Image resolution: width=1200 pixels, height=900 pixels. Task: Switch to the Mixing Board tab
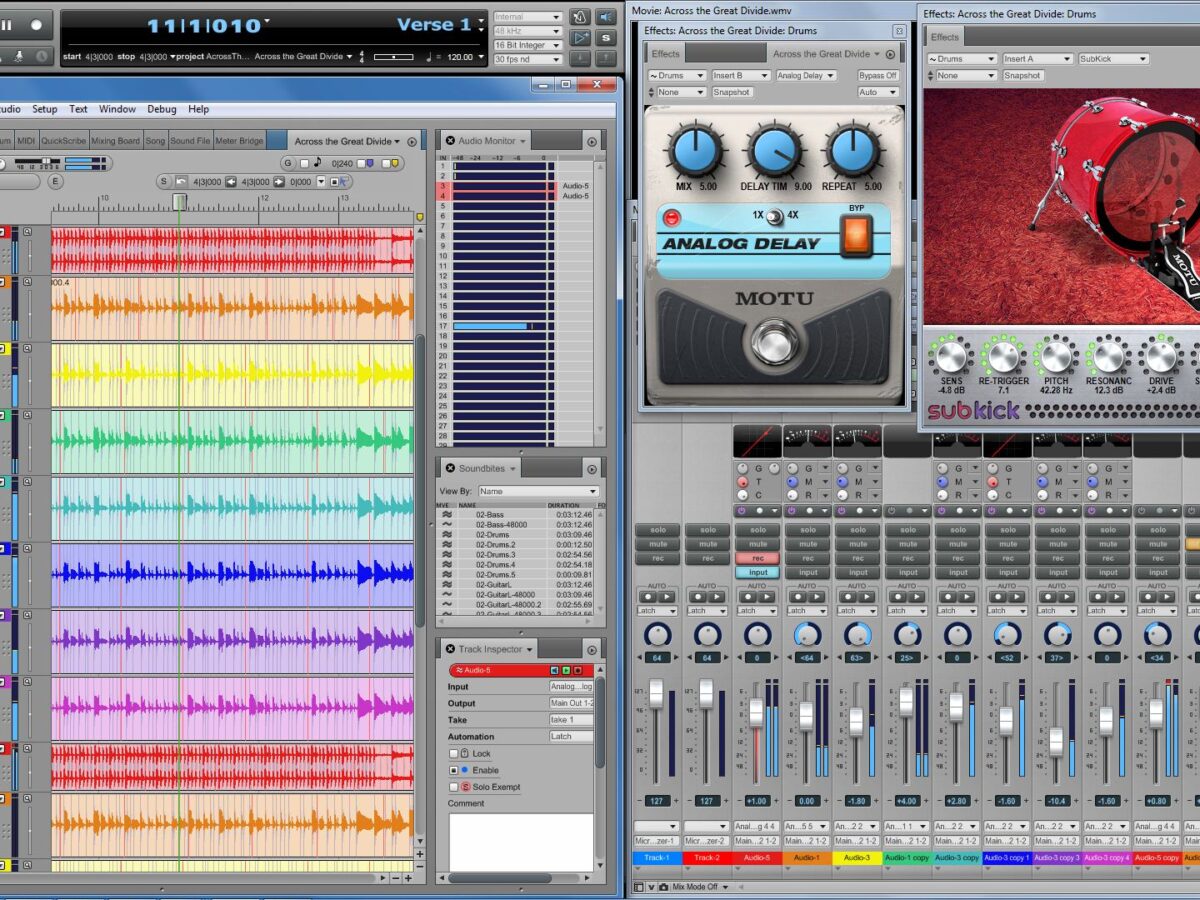click(115, 141)
